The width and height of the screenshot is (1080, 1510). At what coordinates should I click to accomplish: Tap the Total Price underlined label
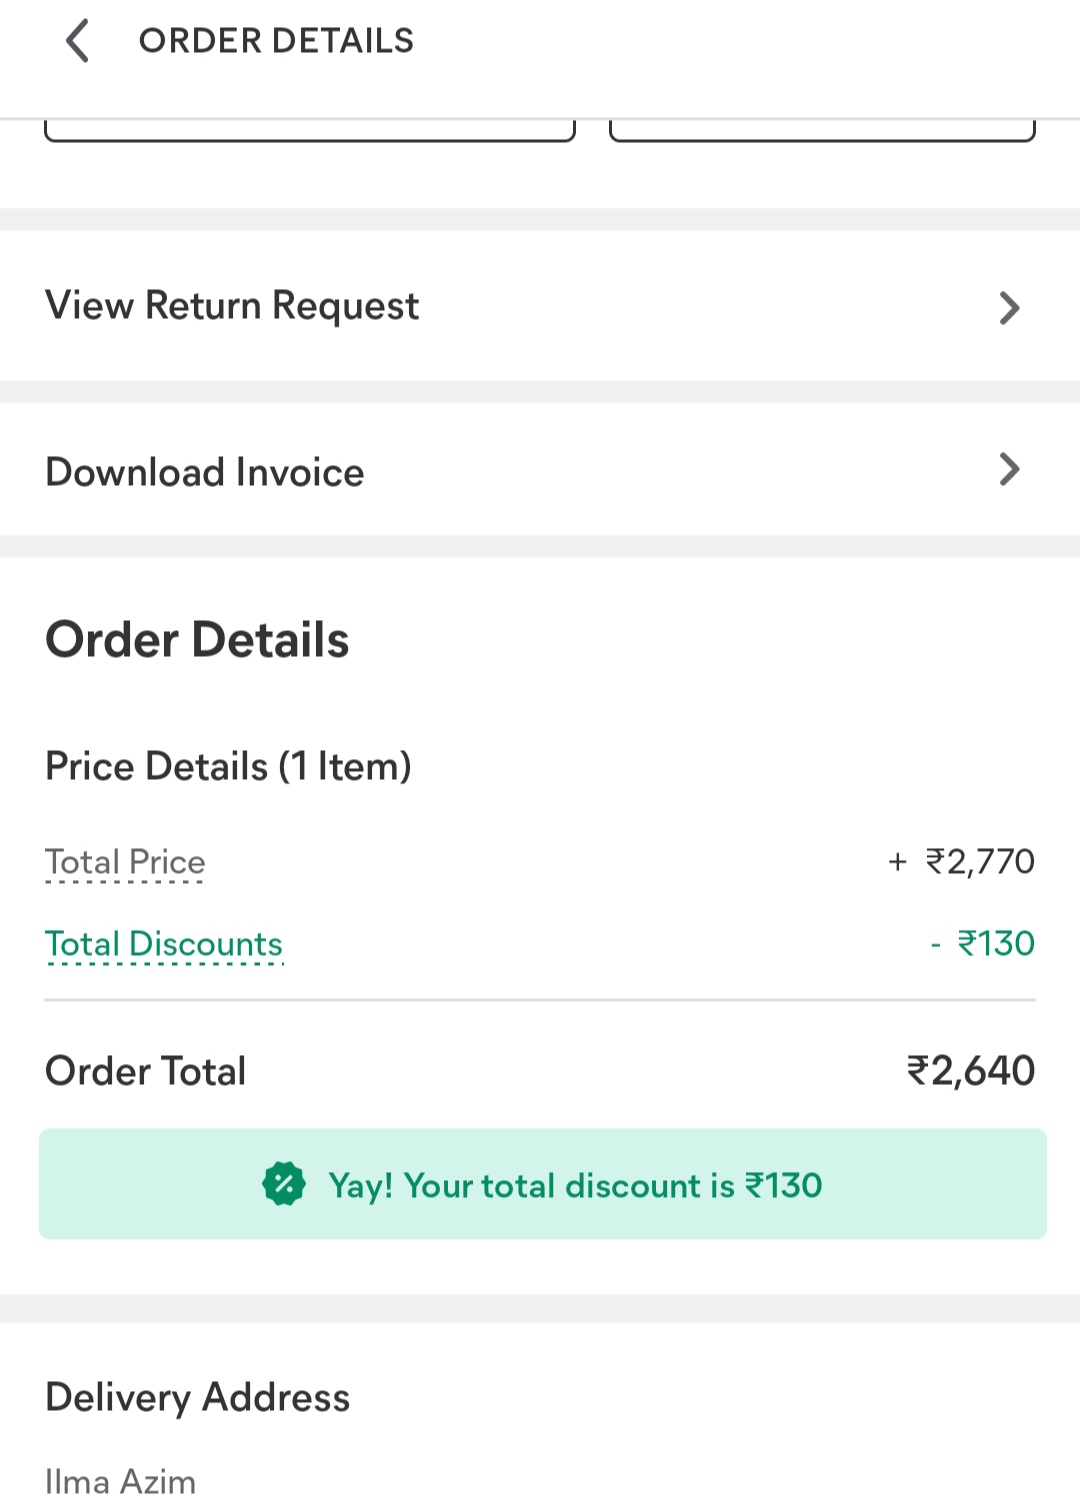pyautogui.click(x=125, y=862)
